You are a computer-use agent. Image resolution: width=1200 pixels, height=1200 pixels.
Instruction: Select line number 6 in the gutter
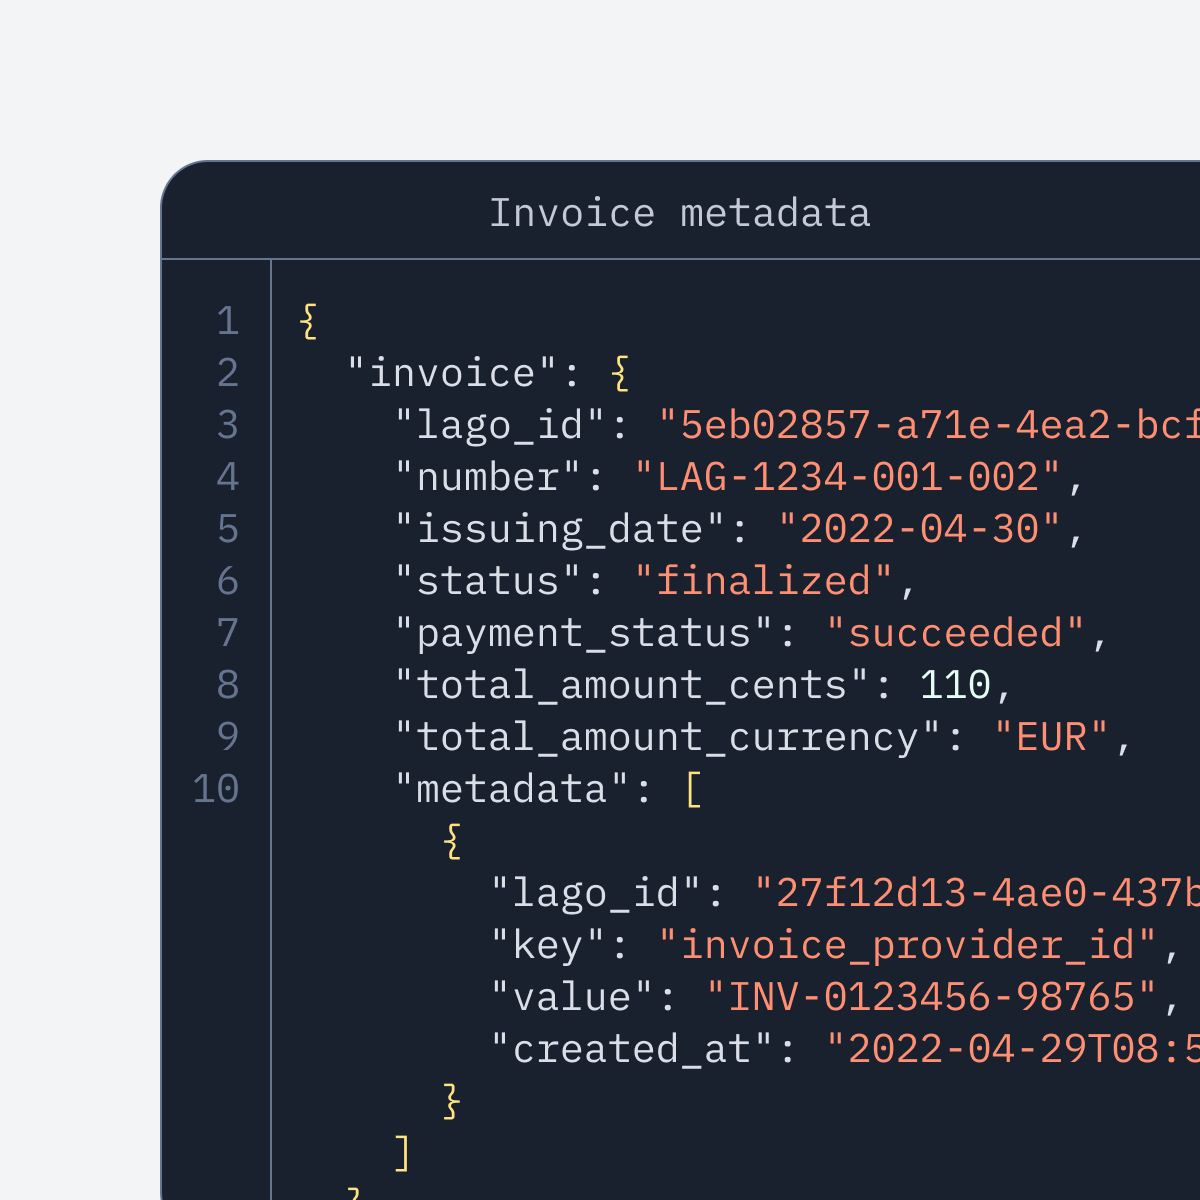click(x=228, y=581)
